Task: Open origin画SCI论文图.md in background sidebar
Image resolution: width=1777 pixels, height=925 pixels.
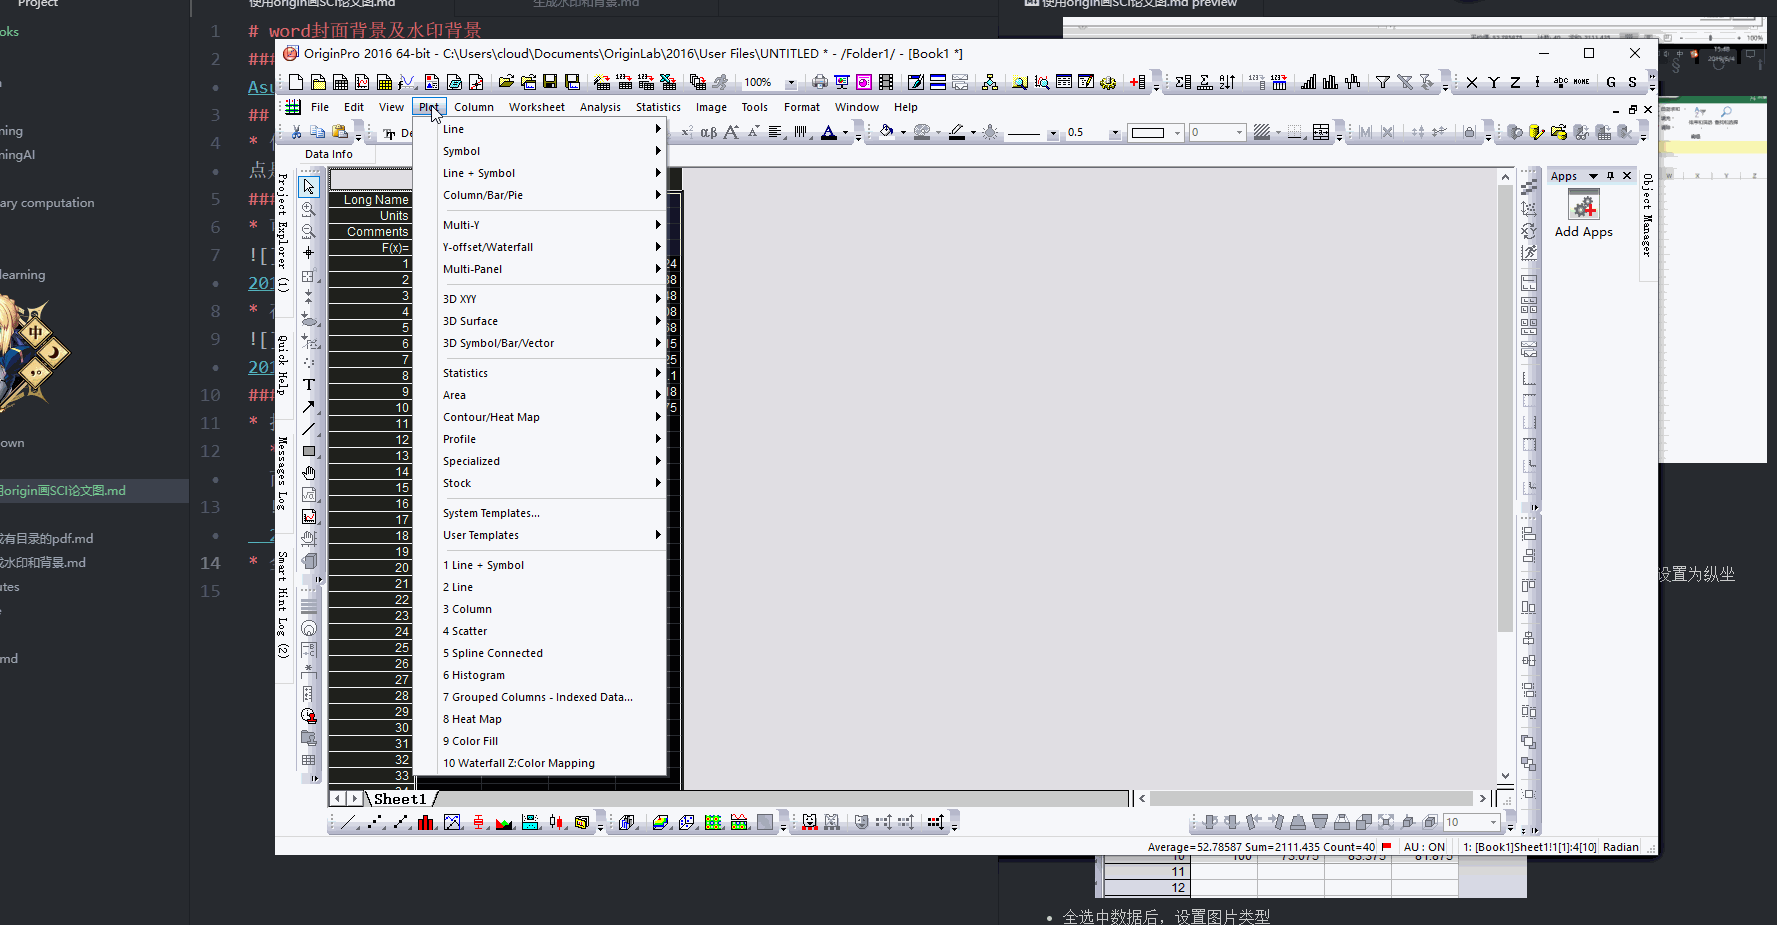Action: (63, 491)
